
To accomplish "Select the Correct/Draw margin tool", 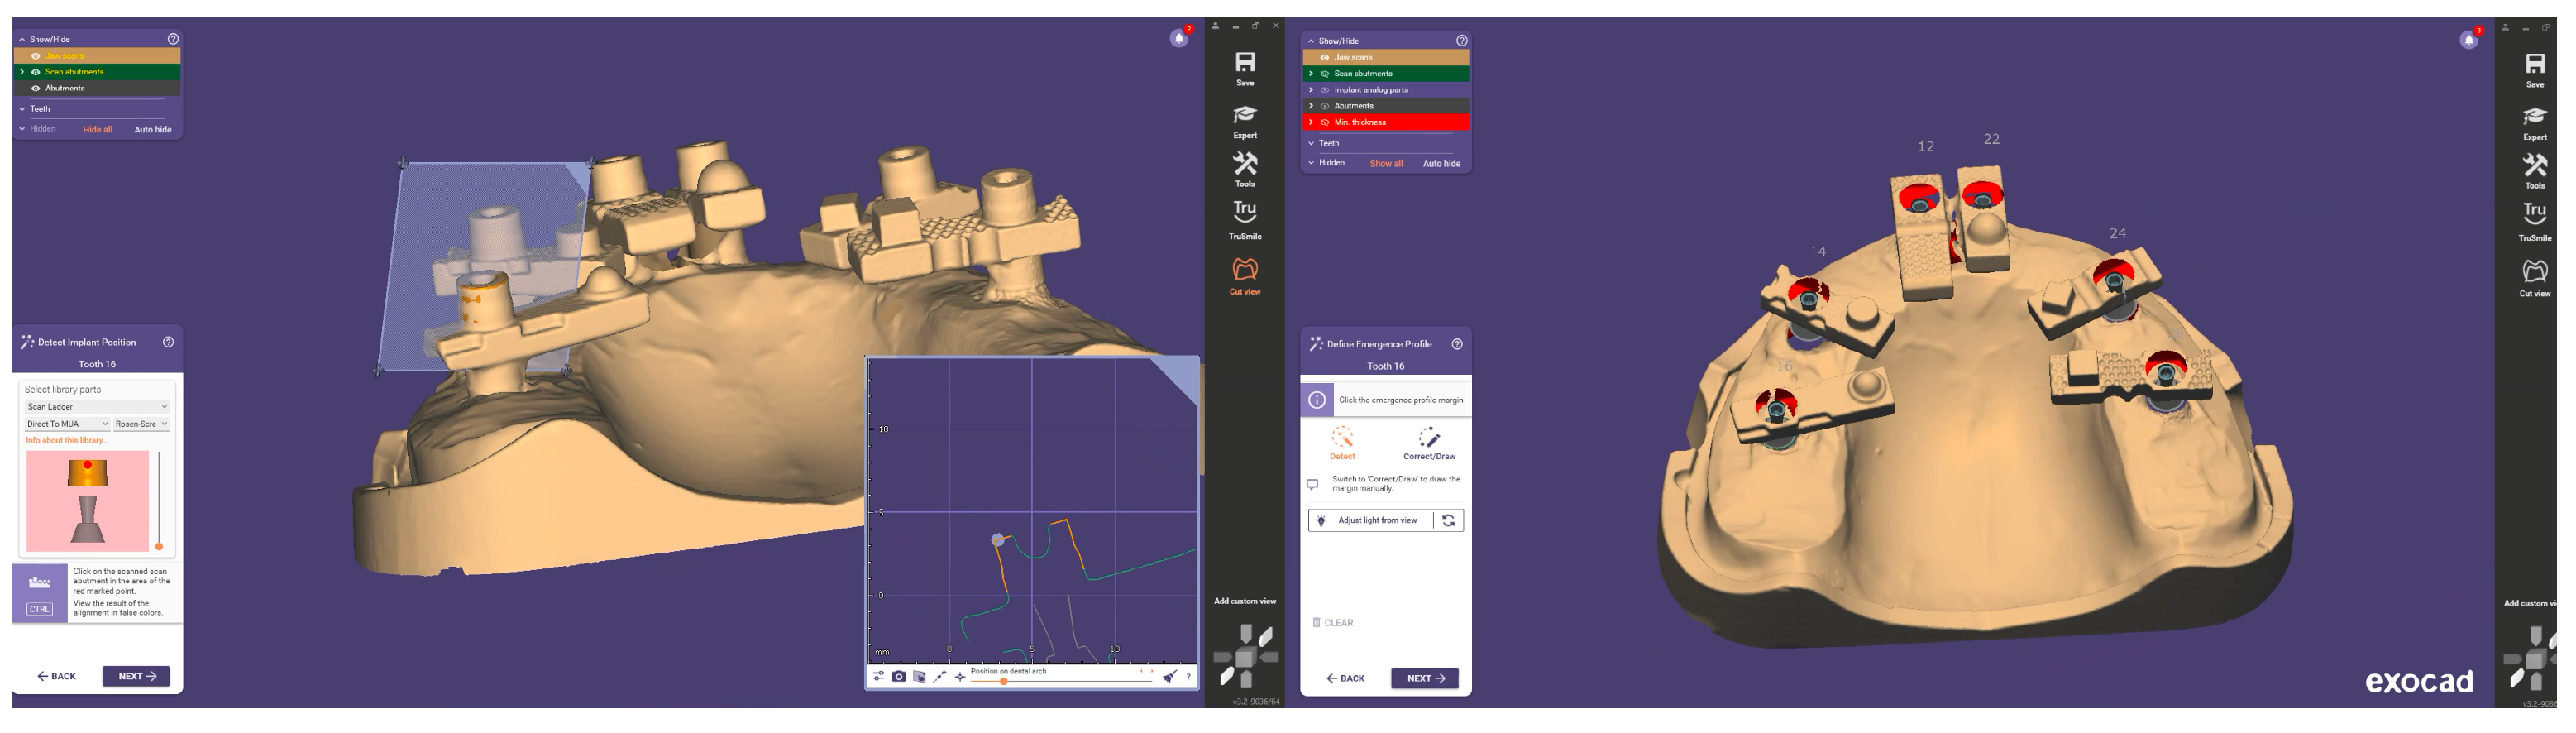I will pos(1429,443).
